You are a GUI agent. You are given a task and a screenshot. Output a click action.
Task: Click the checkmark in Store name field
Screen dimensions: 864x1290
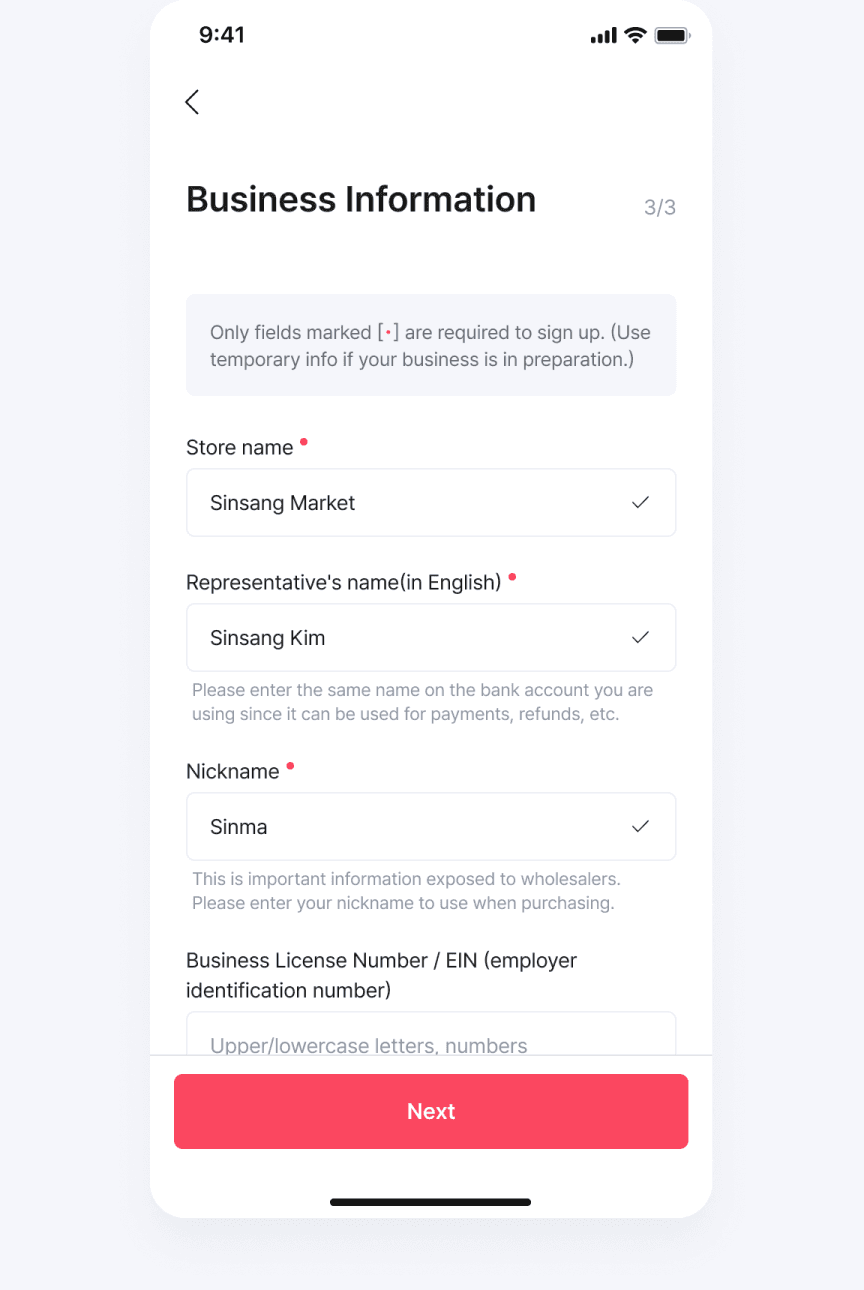click(x=641, y=502)
